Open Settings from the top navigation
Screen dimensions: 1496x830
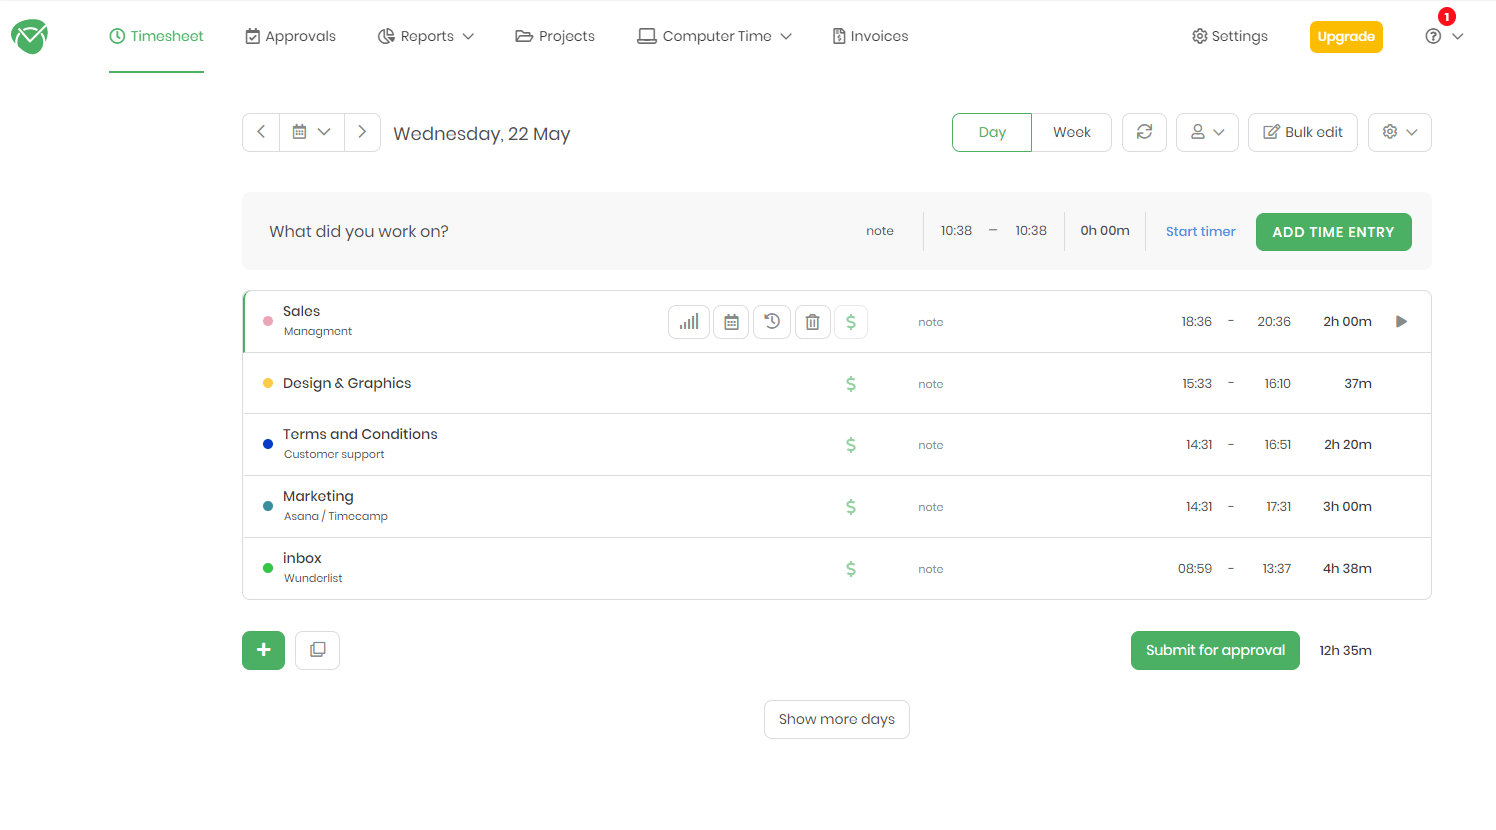tap(1228, 36)
